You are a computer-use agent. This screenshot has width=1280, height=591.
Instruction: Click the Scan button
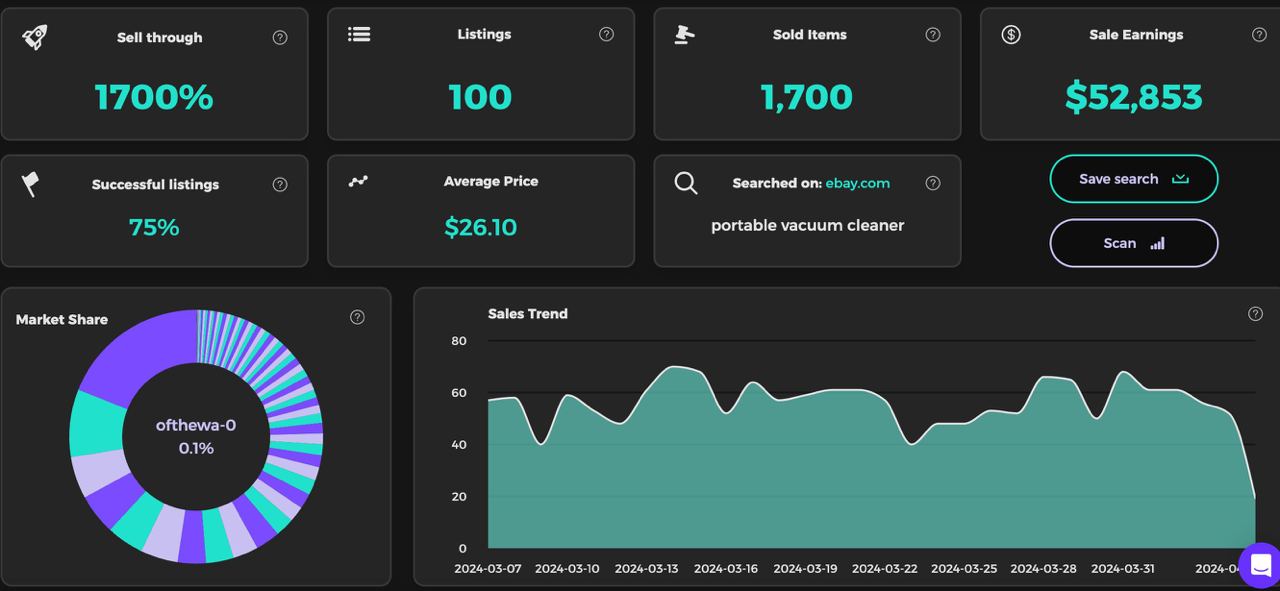(1134, 243)
